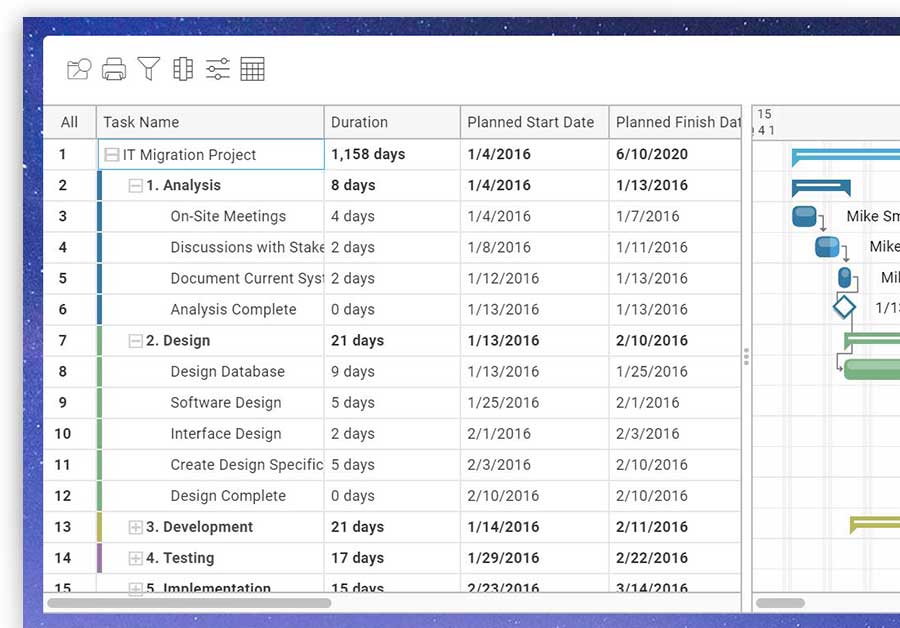Screen dimensions: 900x628
Task: Click the Duration column header
Action: [392, 122]
